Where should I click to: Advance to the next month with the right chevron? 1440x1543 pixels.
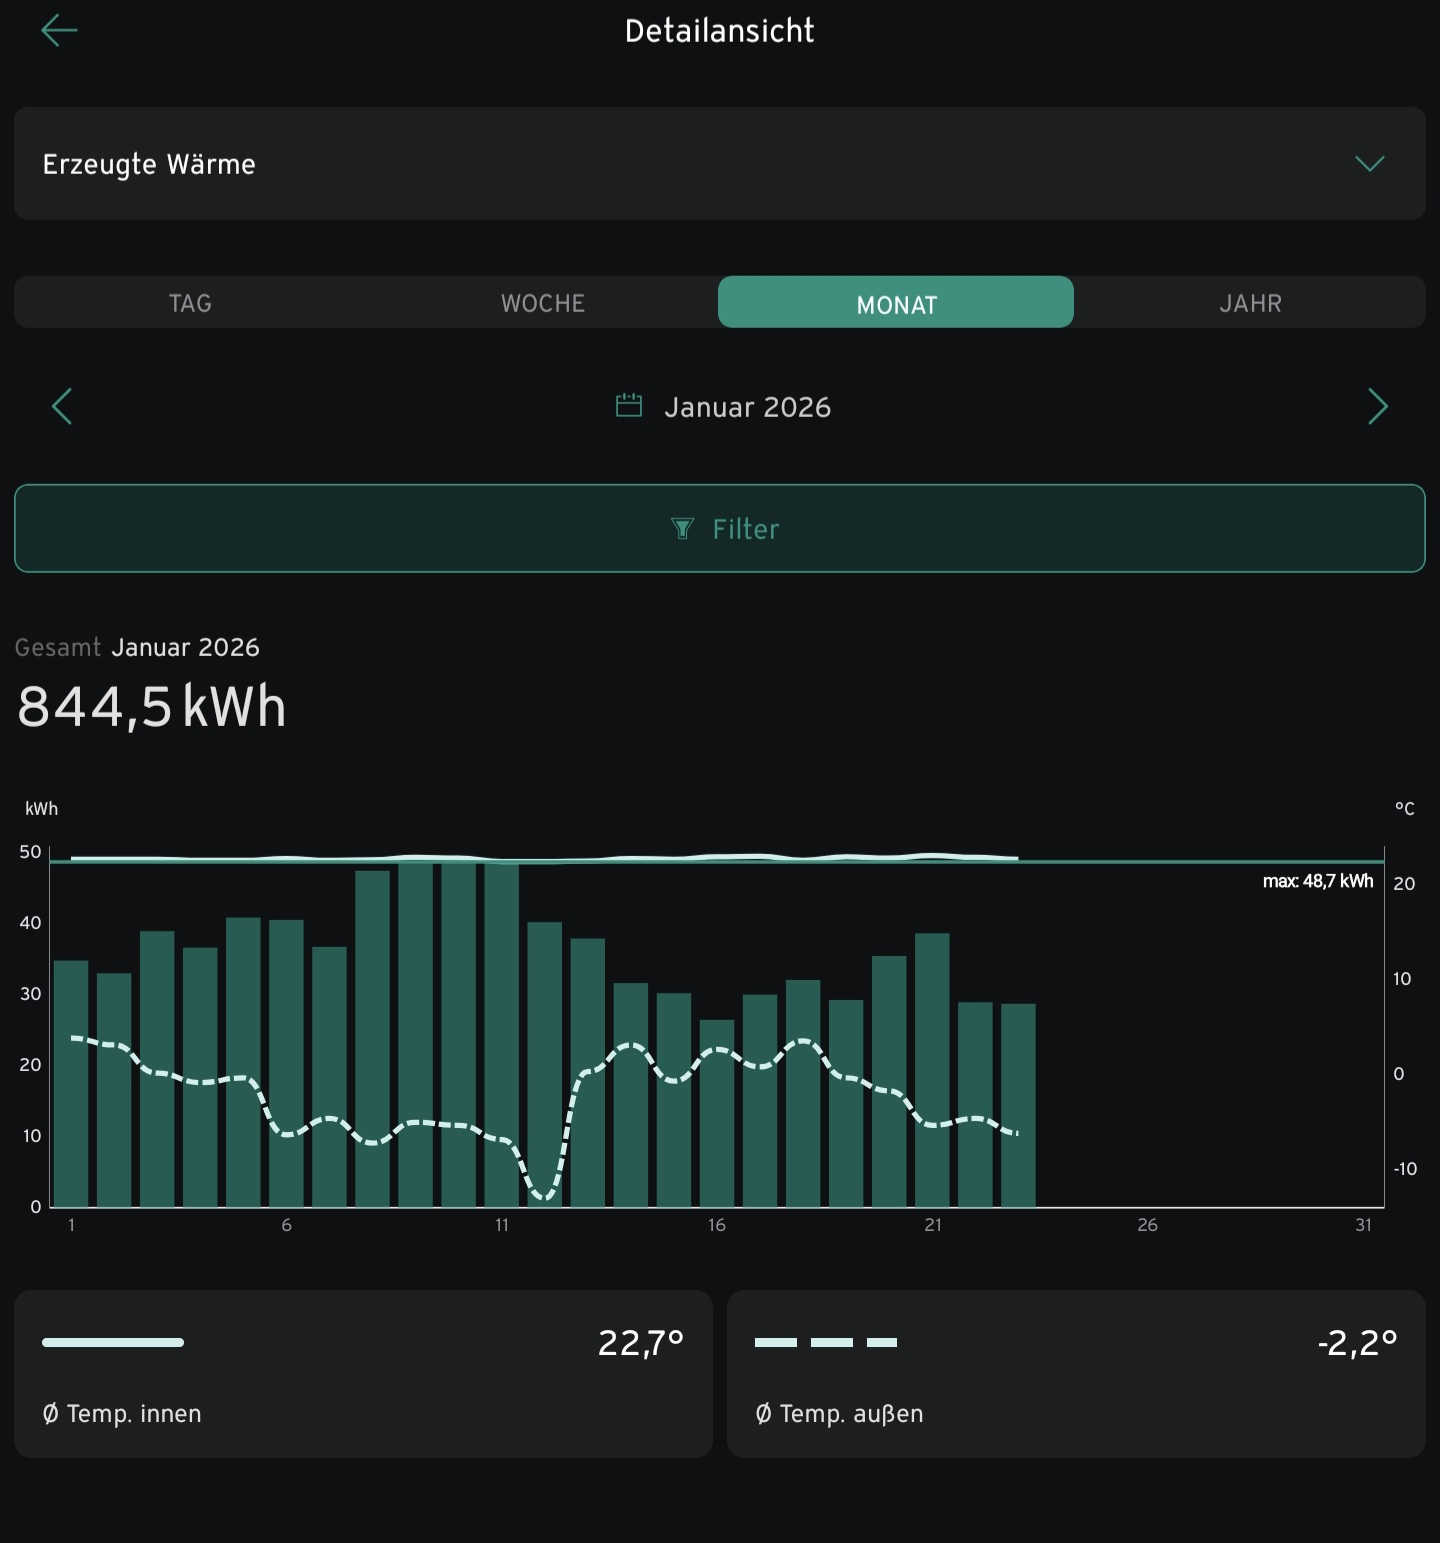[x=1377, y=406]
